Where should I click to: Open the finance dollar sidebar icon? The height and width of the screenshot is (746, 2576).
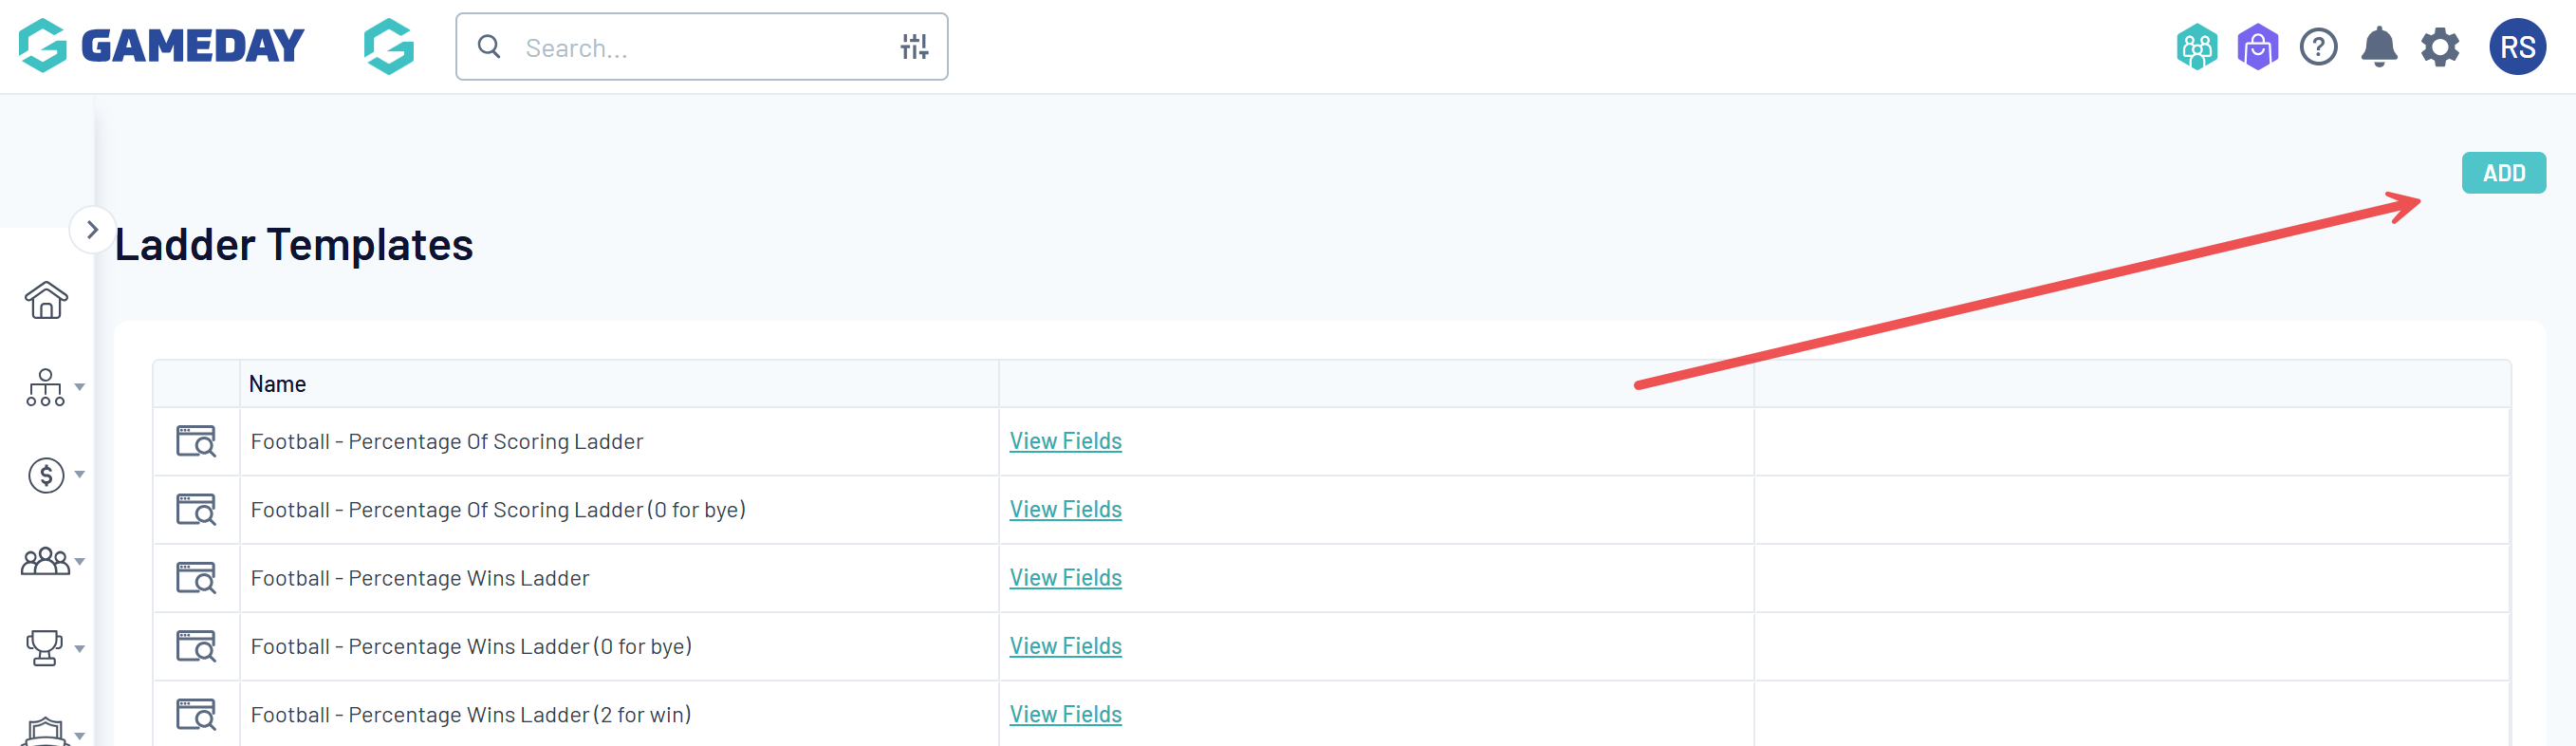(x=46, y=475)
